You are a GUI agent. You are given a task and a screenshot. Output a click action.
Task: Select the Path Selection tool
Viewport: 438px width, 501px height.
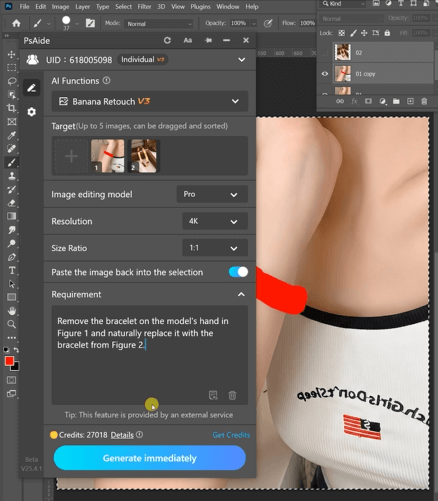coord(12,284)
